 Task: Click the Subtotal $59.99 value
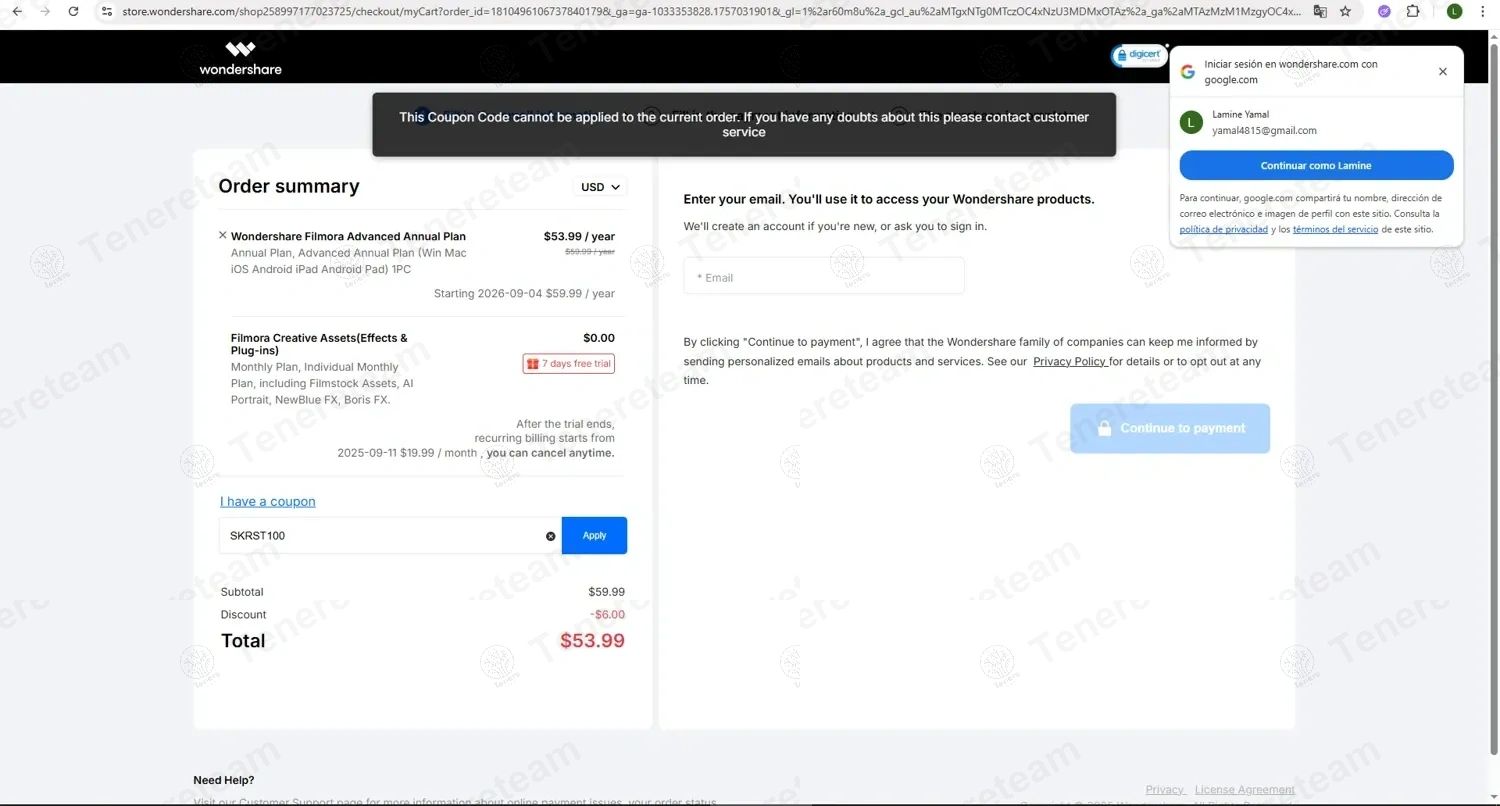point(606,591)
